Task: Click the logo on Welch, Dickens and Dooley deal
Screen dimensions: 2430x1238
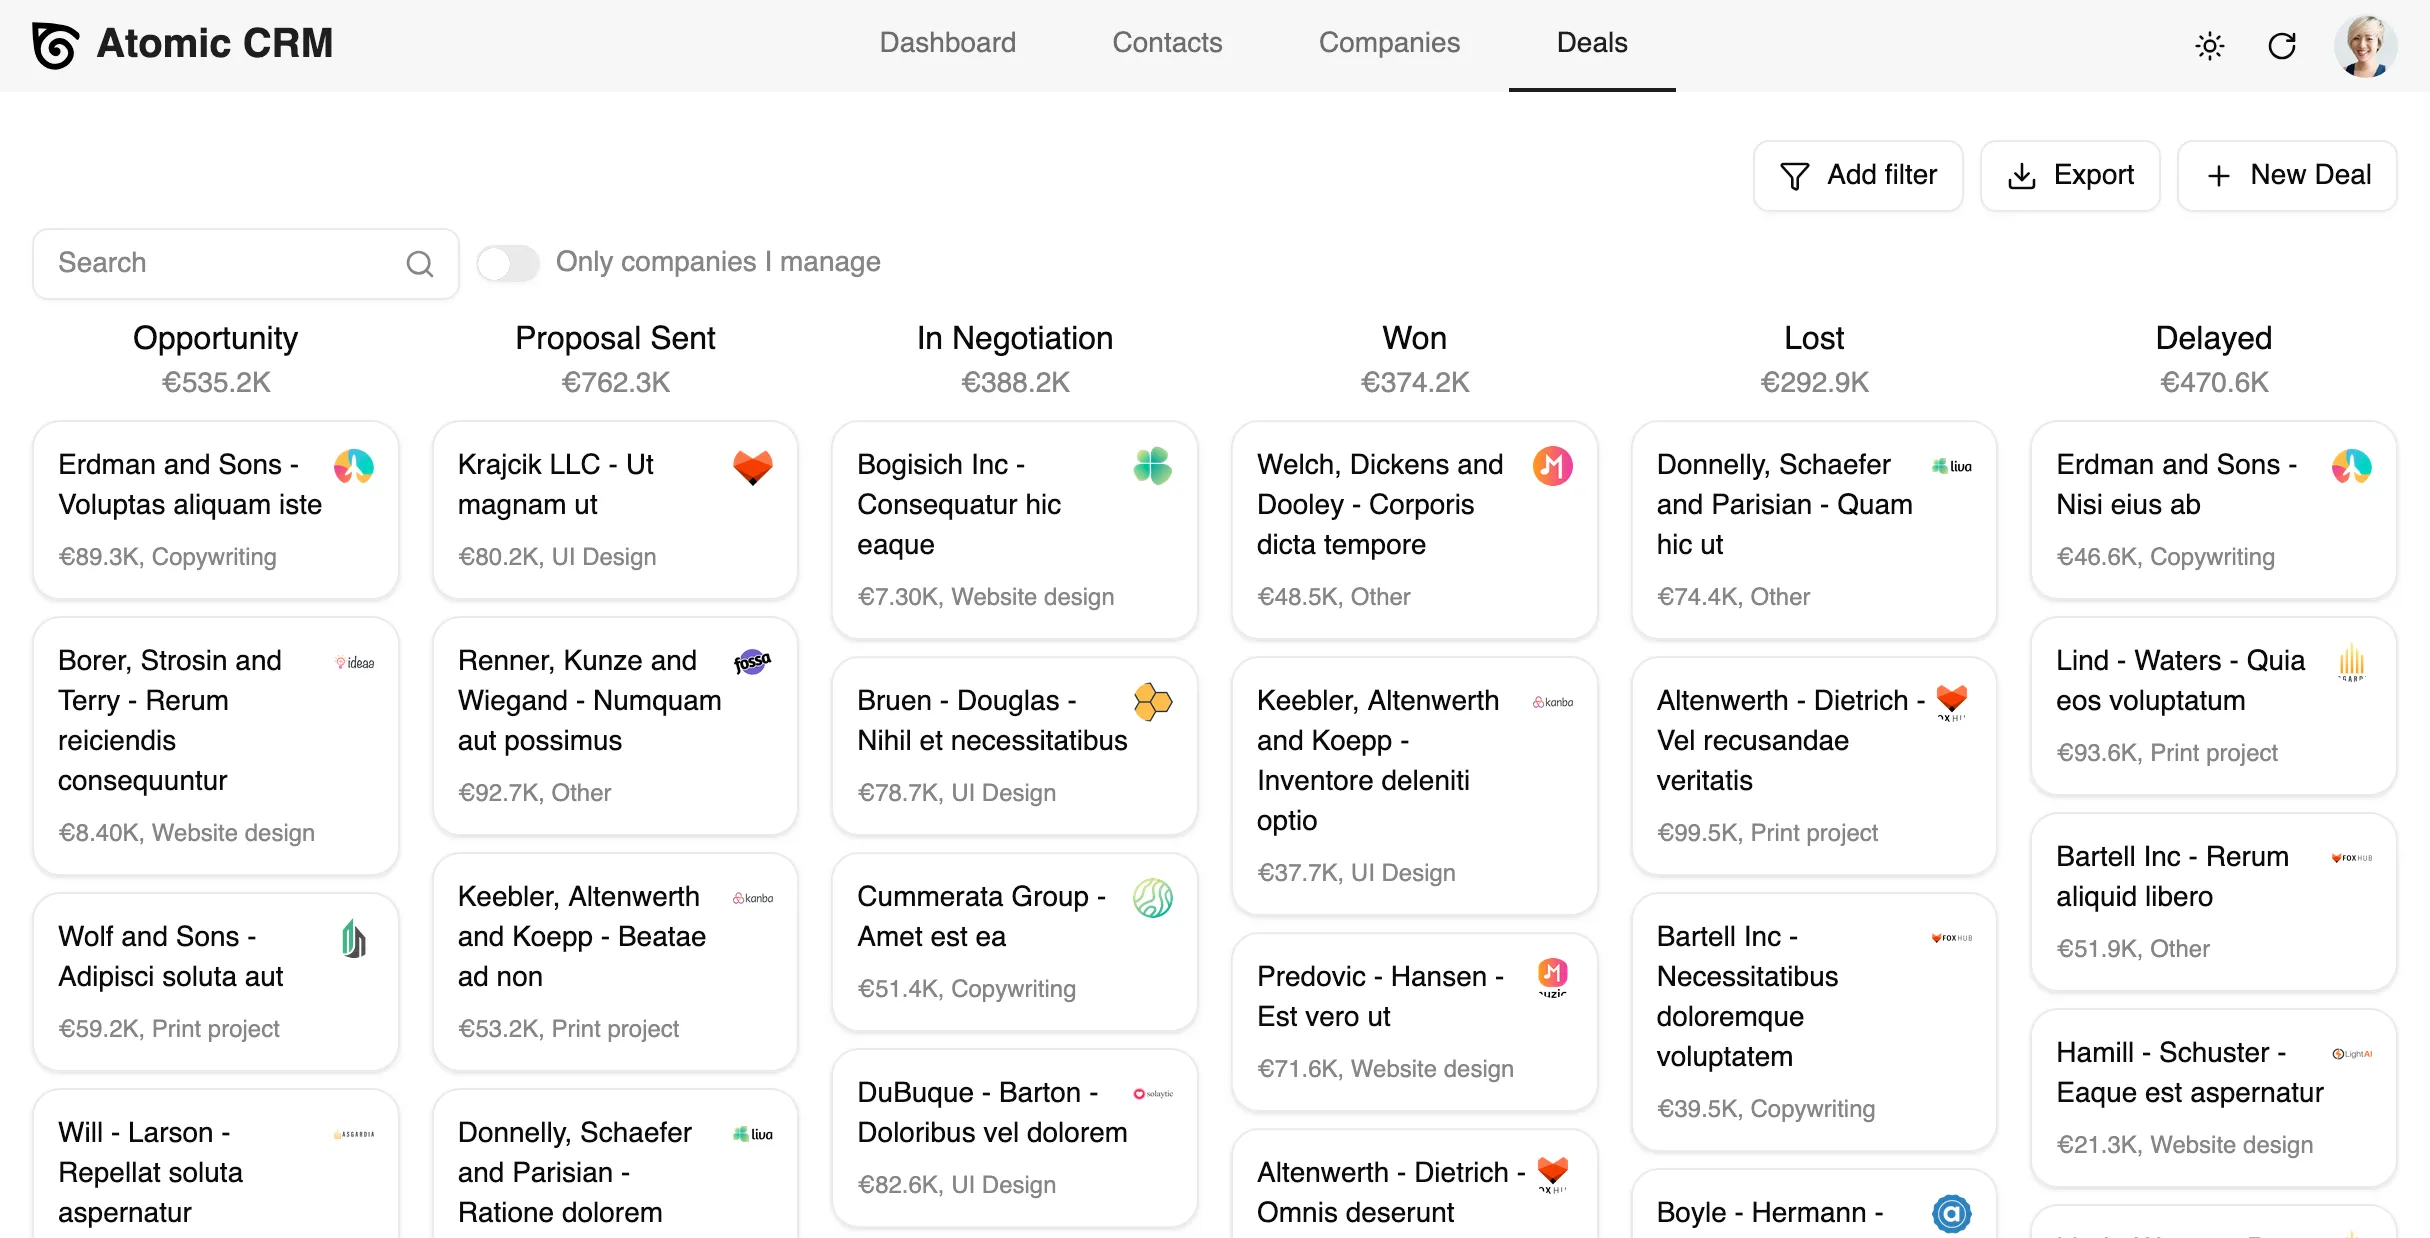Action: [x=1553, y=467]
